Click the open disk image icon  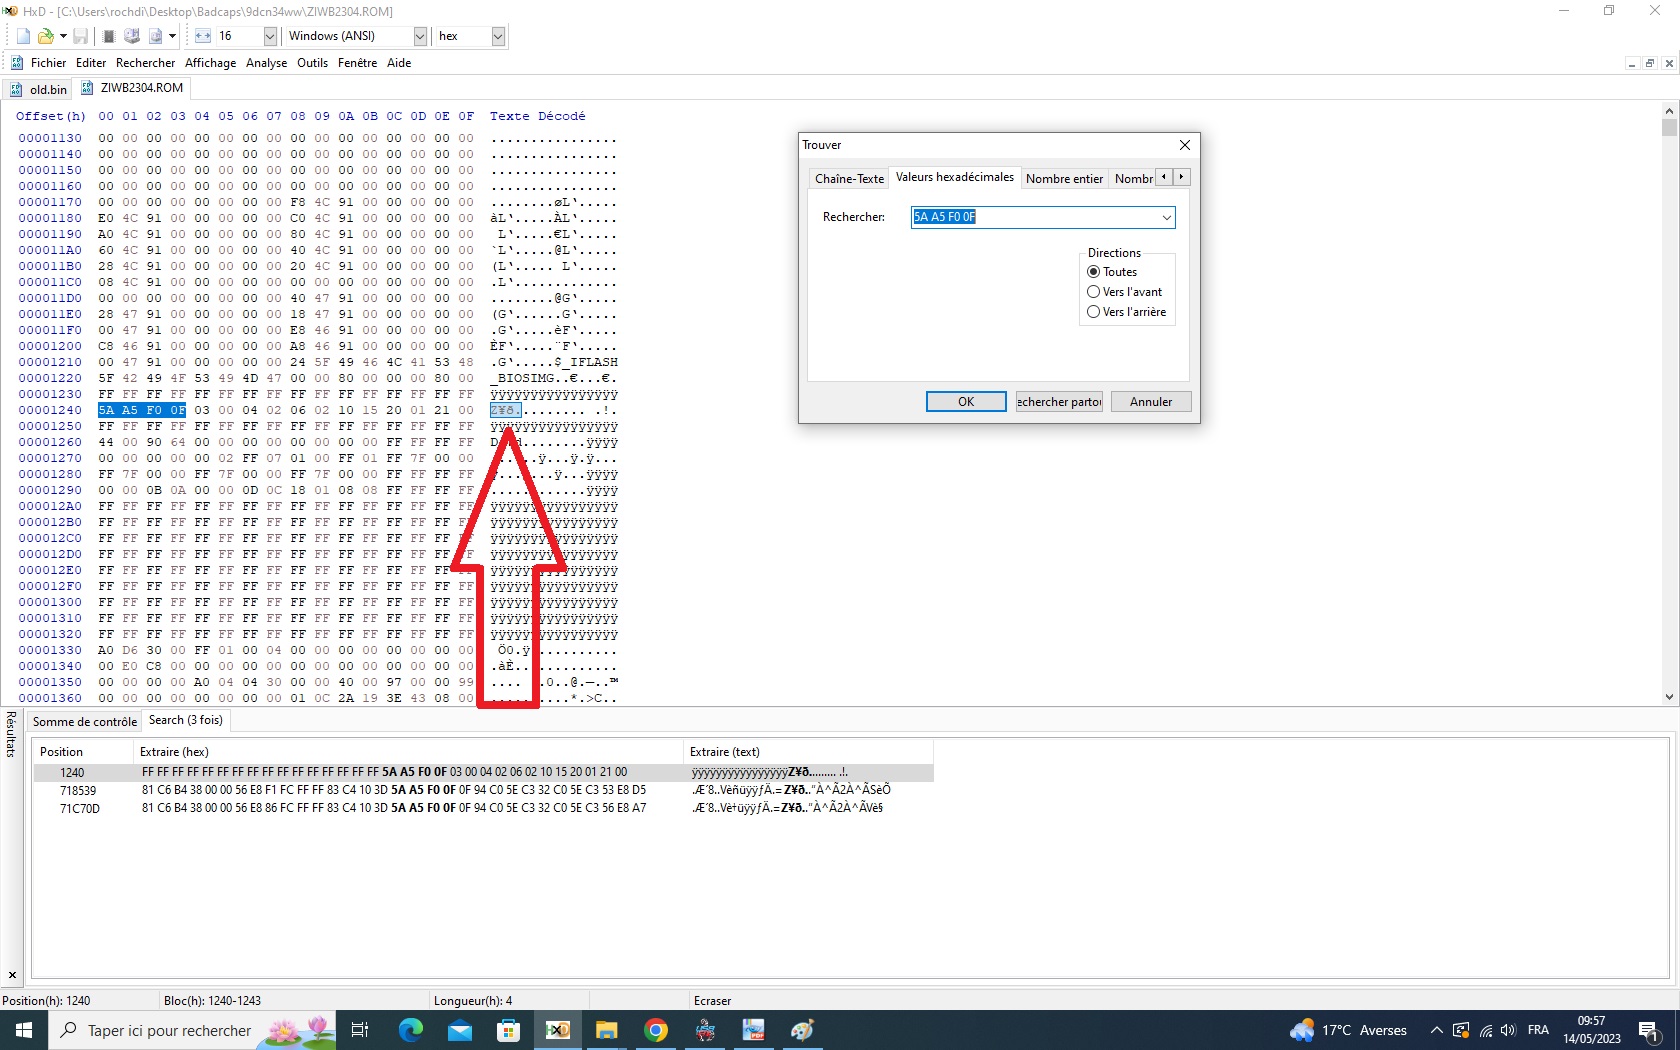coord(155,36)
